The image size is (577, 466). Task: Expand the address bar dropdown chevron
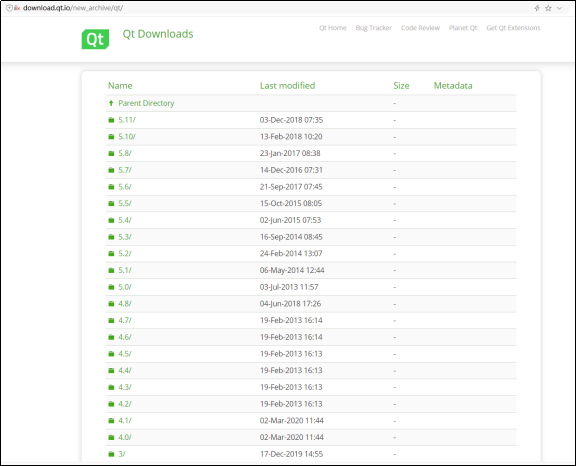(x=559, y=8)
